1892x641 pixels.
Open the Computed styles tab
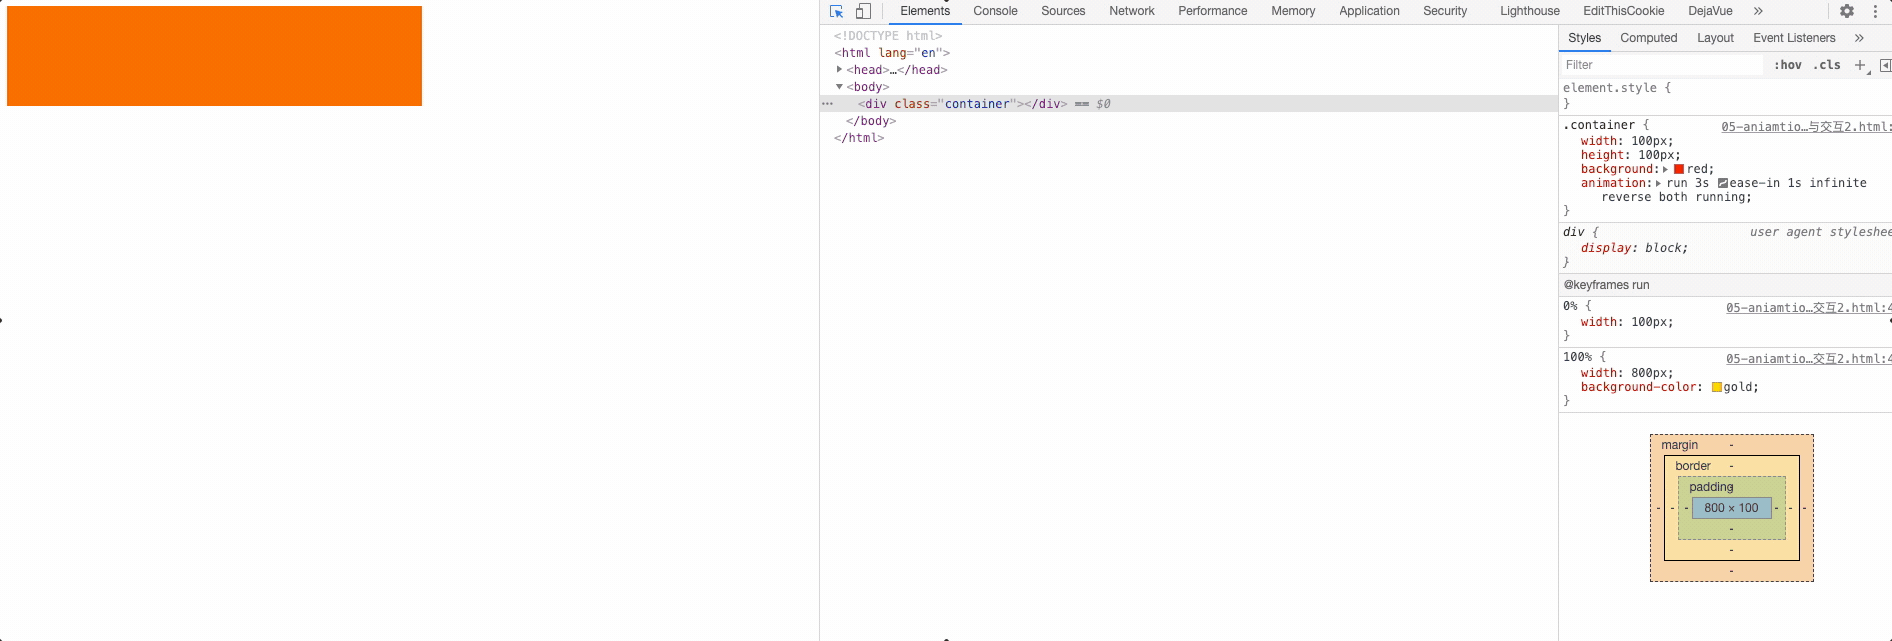point(1648,38)
